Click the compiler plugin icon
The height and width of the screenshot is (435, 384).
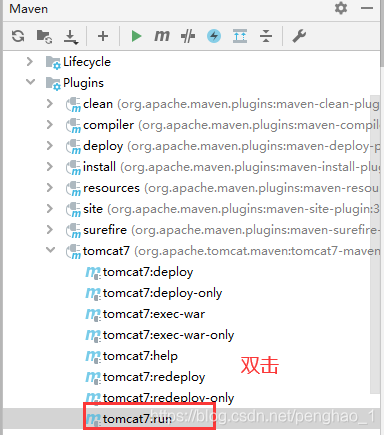(73, 126)
